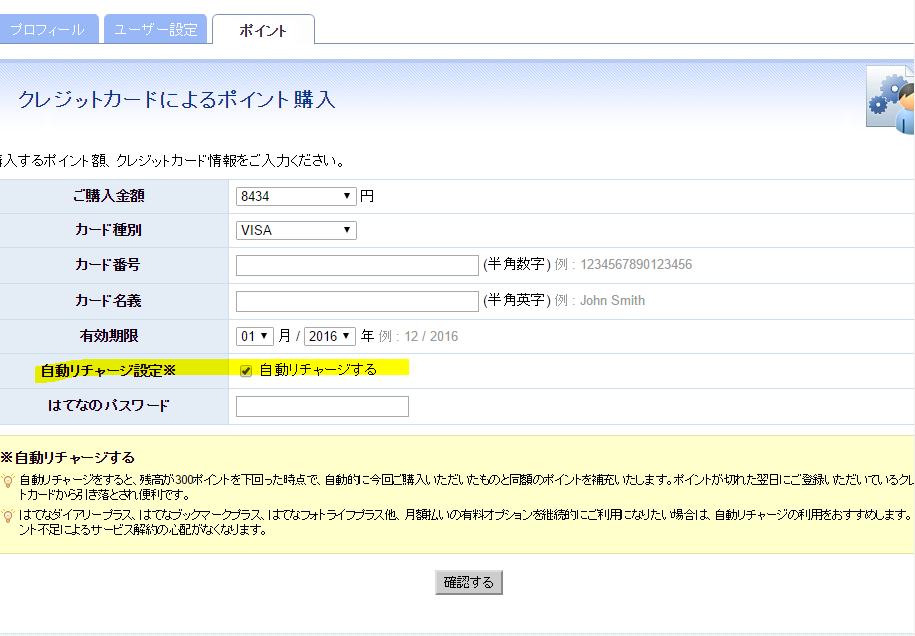Open the expiration month 01 dropdown
The width and height of the screenshot is (915, 636).
(x=254, y=336)
